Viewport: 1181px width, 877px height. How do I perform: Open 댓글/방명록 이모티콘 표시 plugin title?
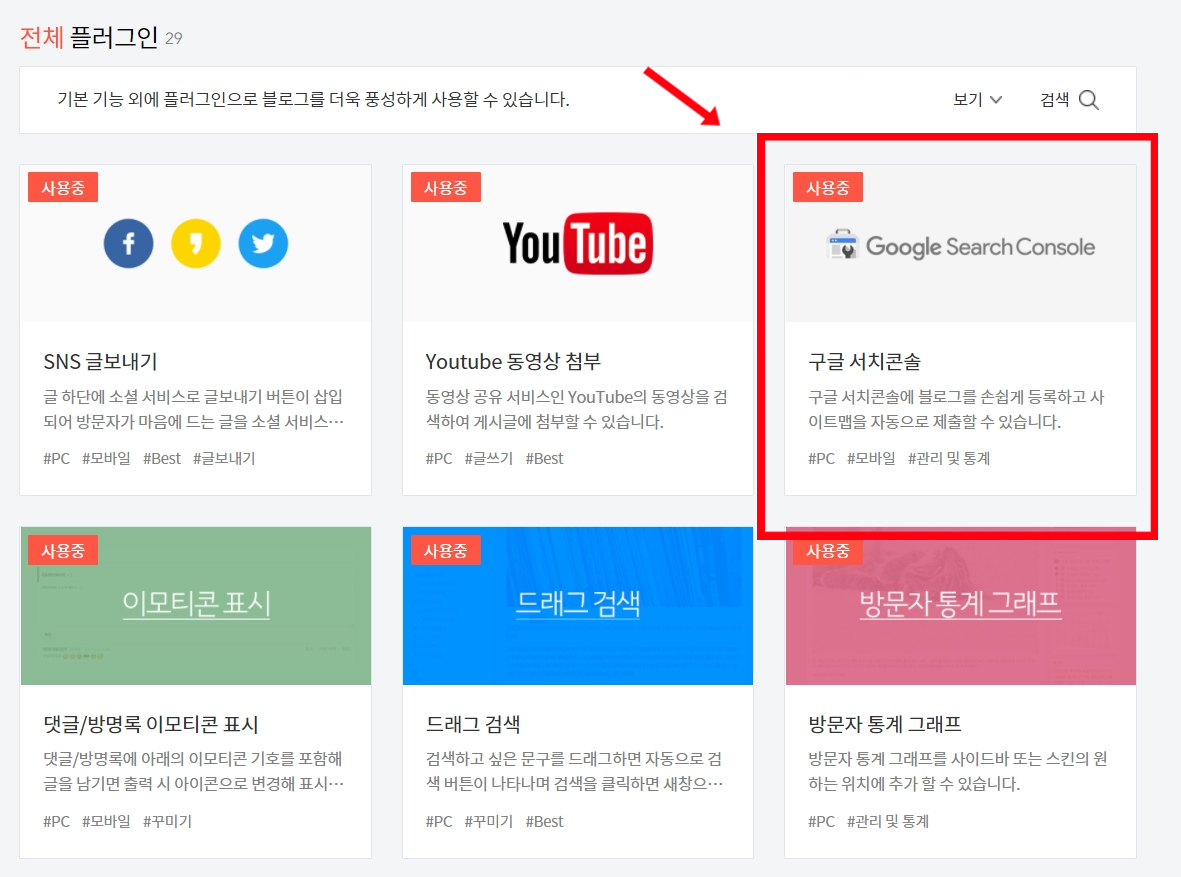click(151, 724)
